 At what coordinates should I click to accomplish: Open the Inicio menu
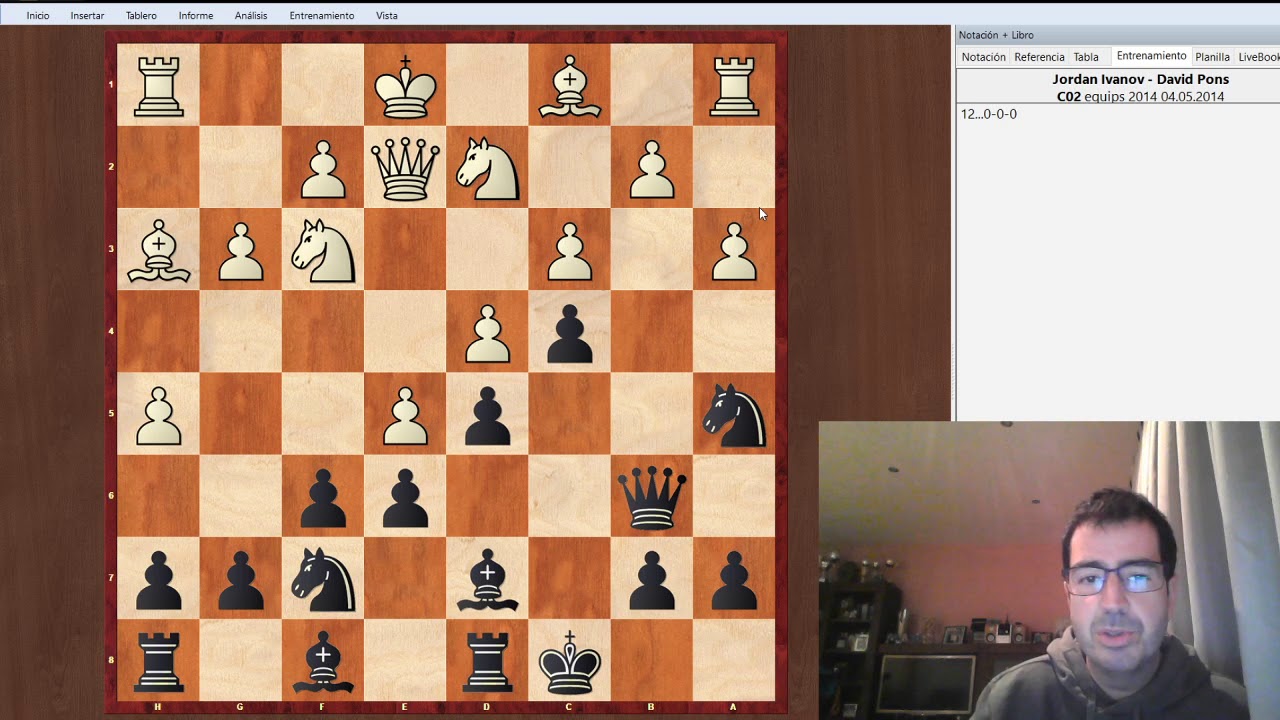point(38,16)
